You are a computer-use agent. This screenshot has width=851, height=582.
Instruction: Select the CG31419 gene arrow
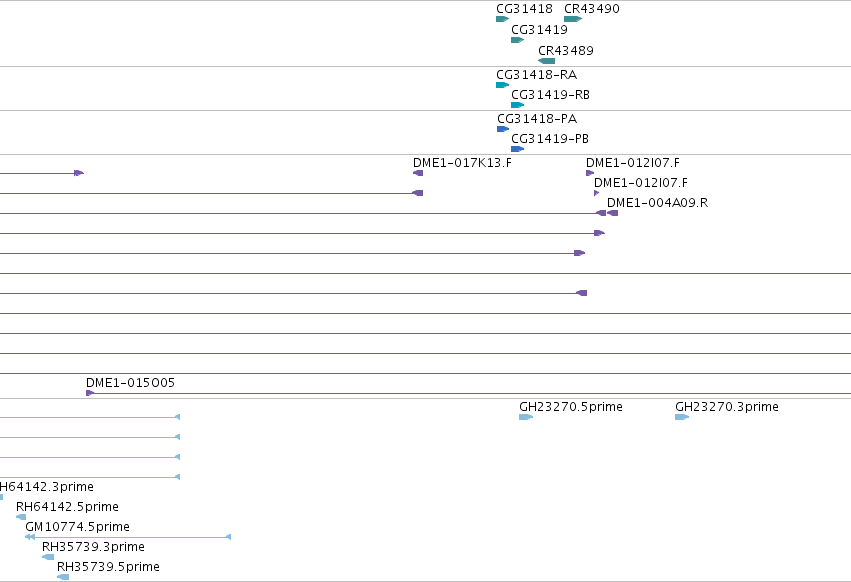[517, 40]
